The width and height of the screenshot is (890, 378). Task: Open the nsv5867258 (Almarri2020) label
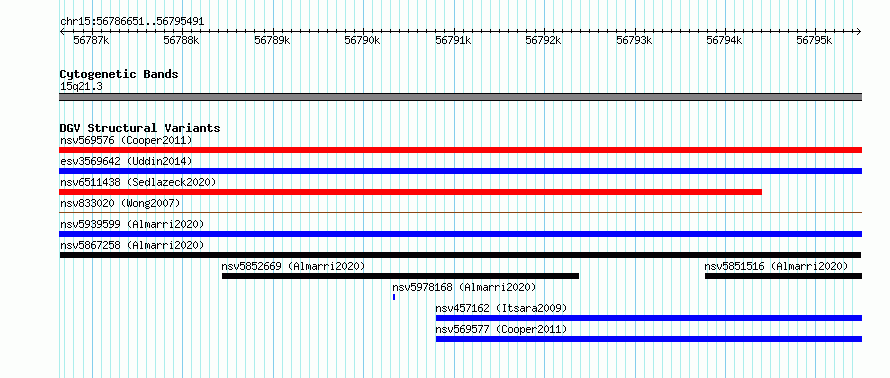(x=132, y=245)
